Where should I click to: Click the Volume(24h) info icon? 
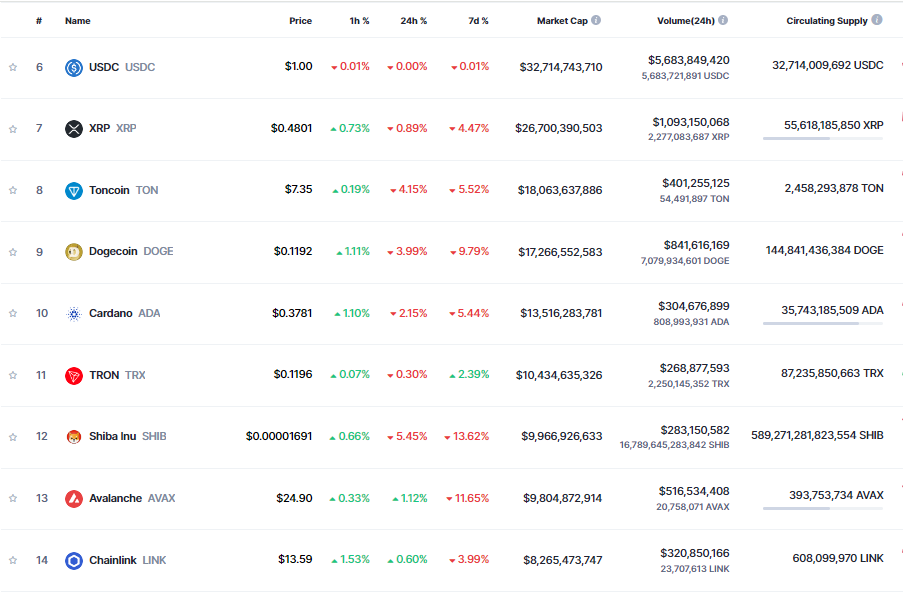pos(723,20)
